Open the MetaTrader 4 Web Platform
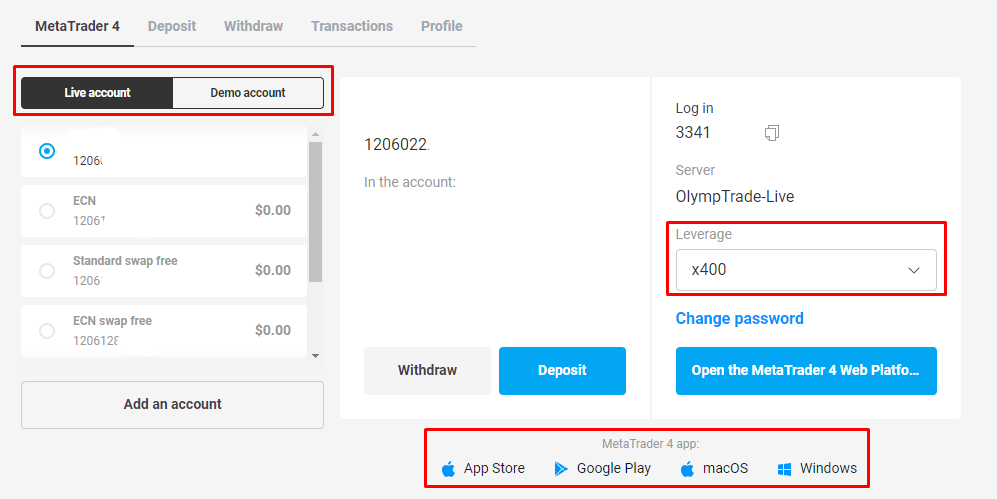Viewport: 997px width, 499px height. click(x=806, y=371)
